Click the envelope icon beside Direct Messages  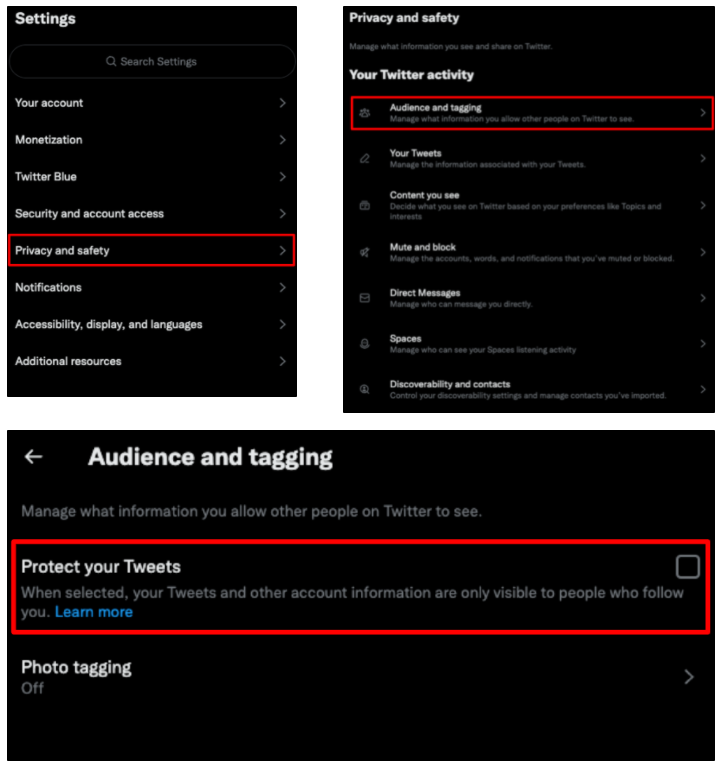tap(365, 298)
